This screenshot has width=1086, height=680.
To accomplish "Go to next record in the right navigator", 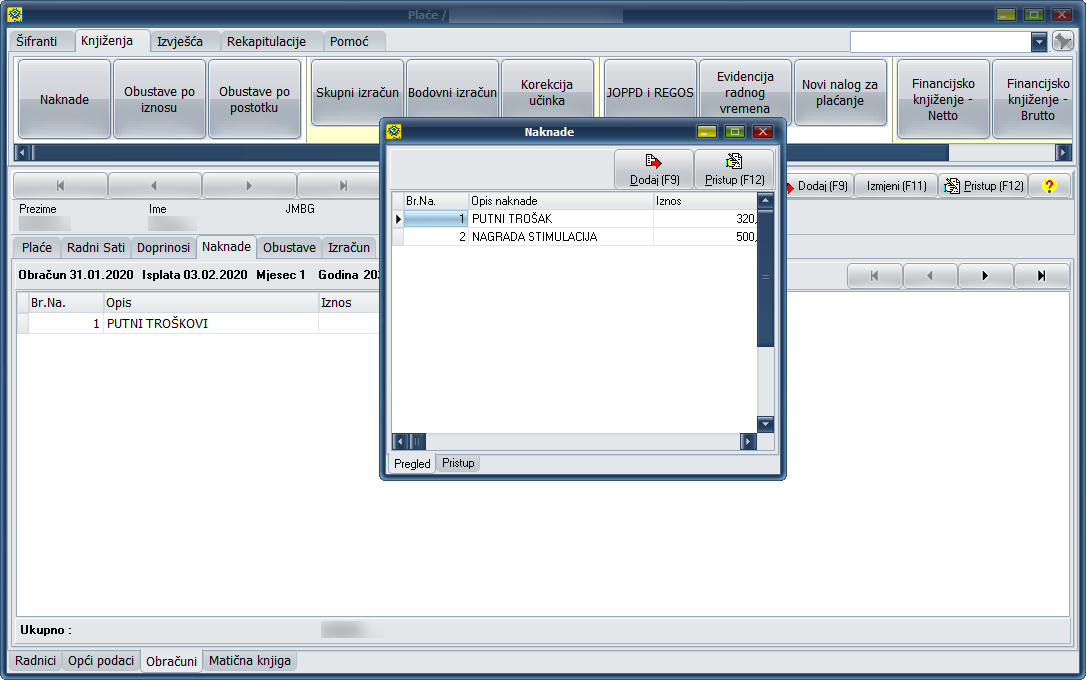I will (x=986, y=276).
